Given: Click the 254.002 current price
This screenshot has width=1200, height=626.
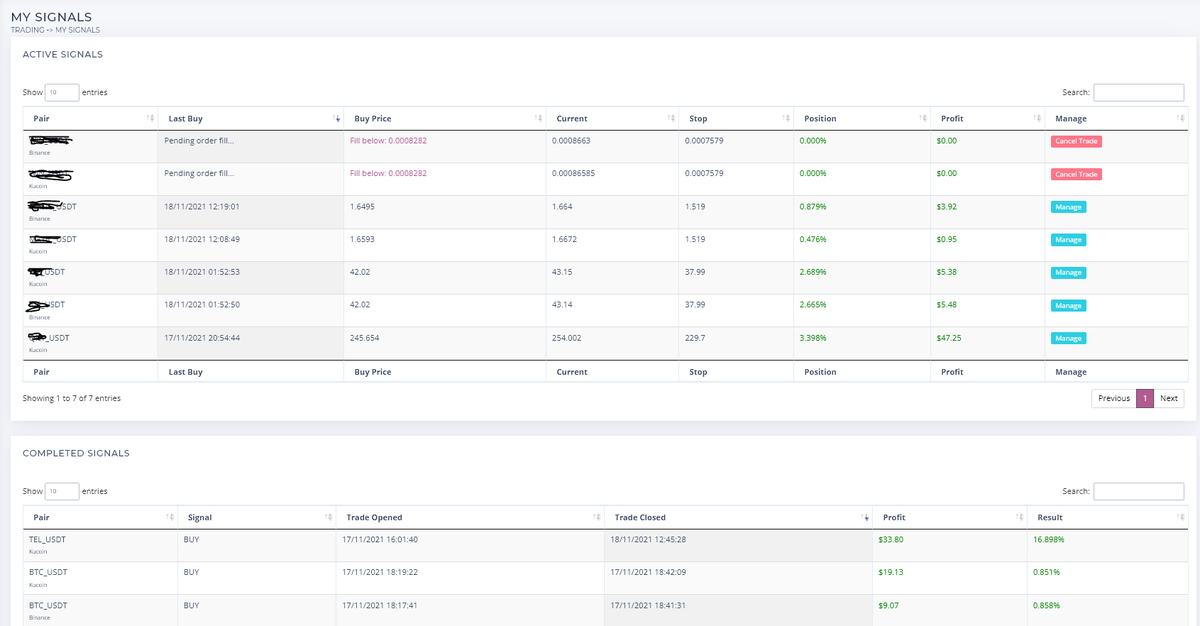Looking at the screenshot, I should pos(567,338).
